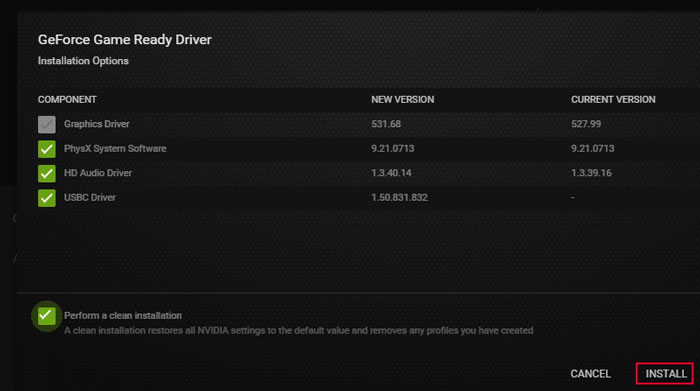Click the GeForce Game Ready Driver title

click(x=125, y=40)
